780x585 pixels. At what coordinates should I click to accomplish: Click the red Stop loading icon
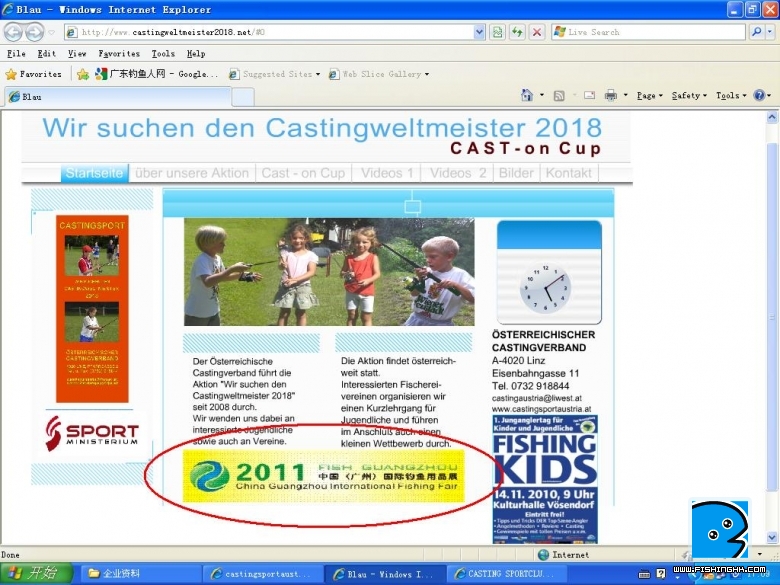537,32
